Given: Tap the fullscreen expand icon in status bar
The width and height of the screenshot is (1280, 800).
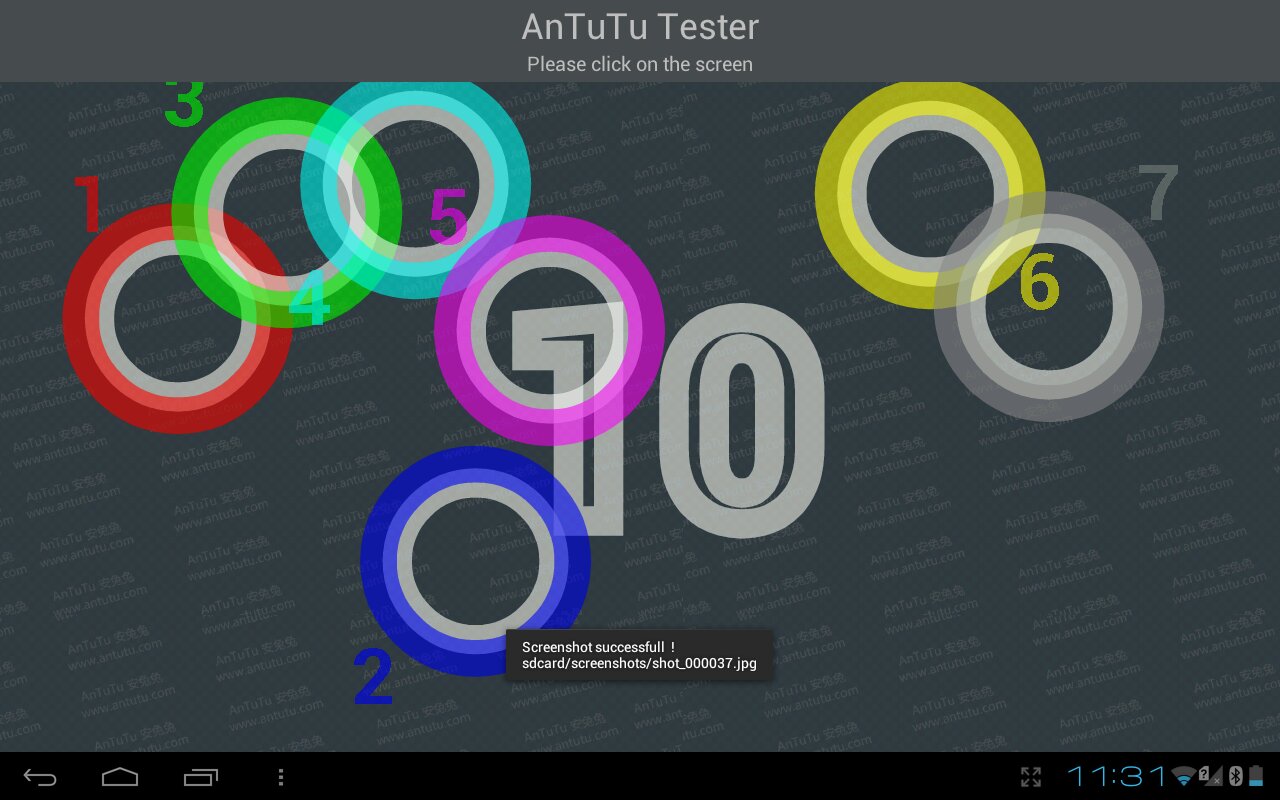Looking at the screenshot, I should (x=1031, y=777).
